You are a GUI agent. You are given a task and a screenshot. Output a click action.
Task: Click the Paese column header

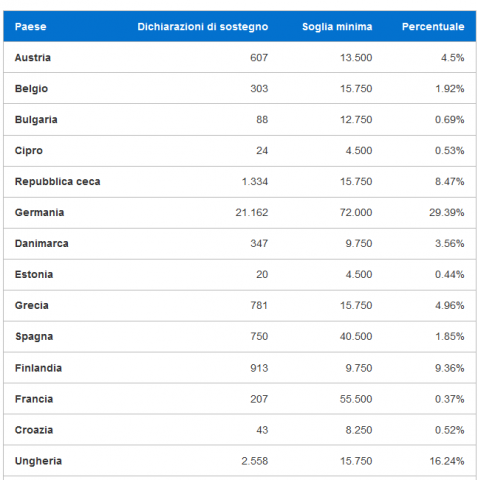[x=30, y=27]
